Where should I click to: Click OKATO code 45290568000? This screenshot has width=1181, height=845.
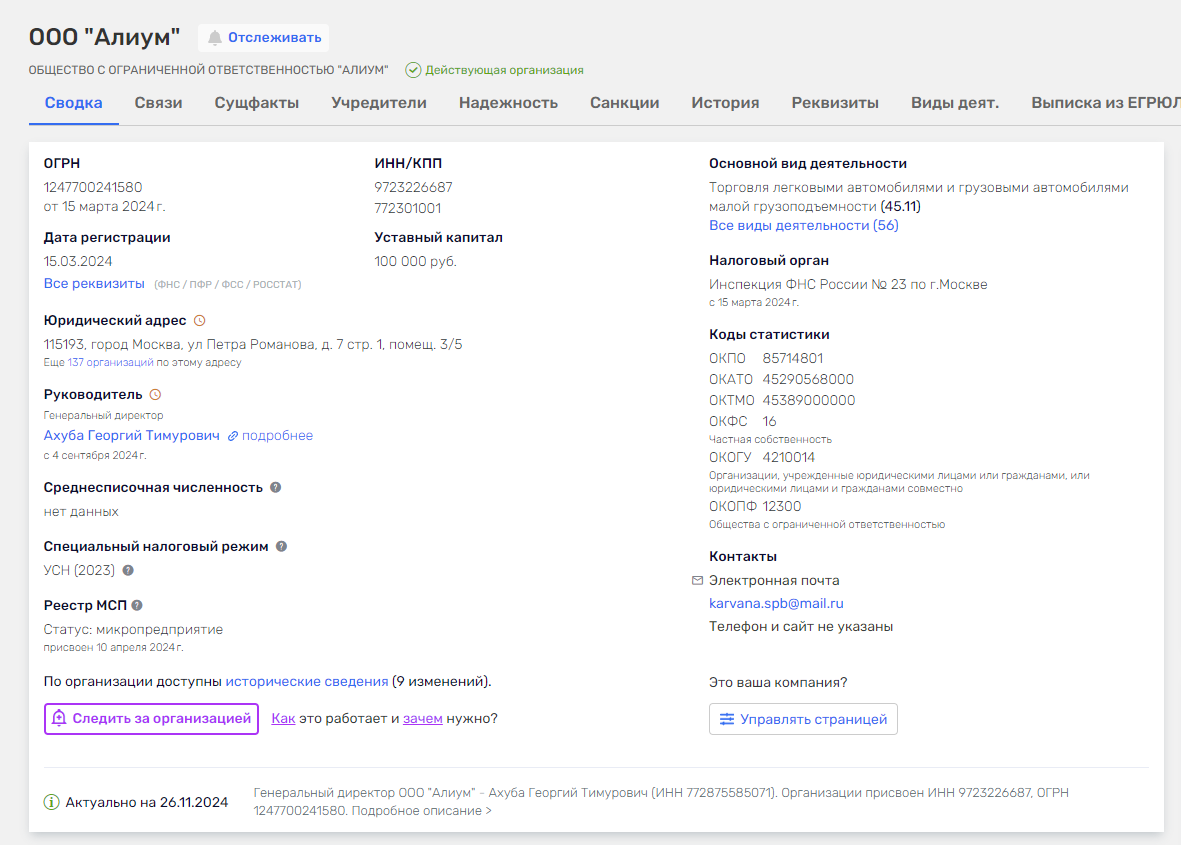pos(808,380)
